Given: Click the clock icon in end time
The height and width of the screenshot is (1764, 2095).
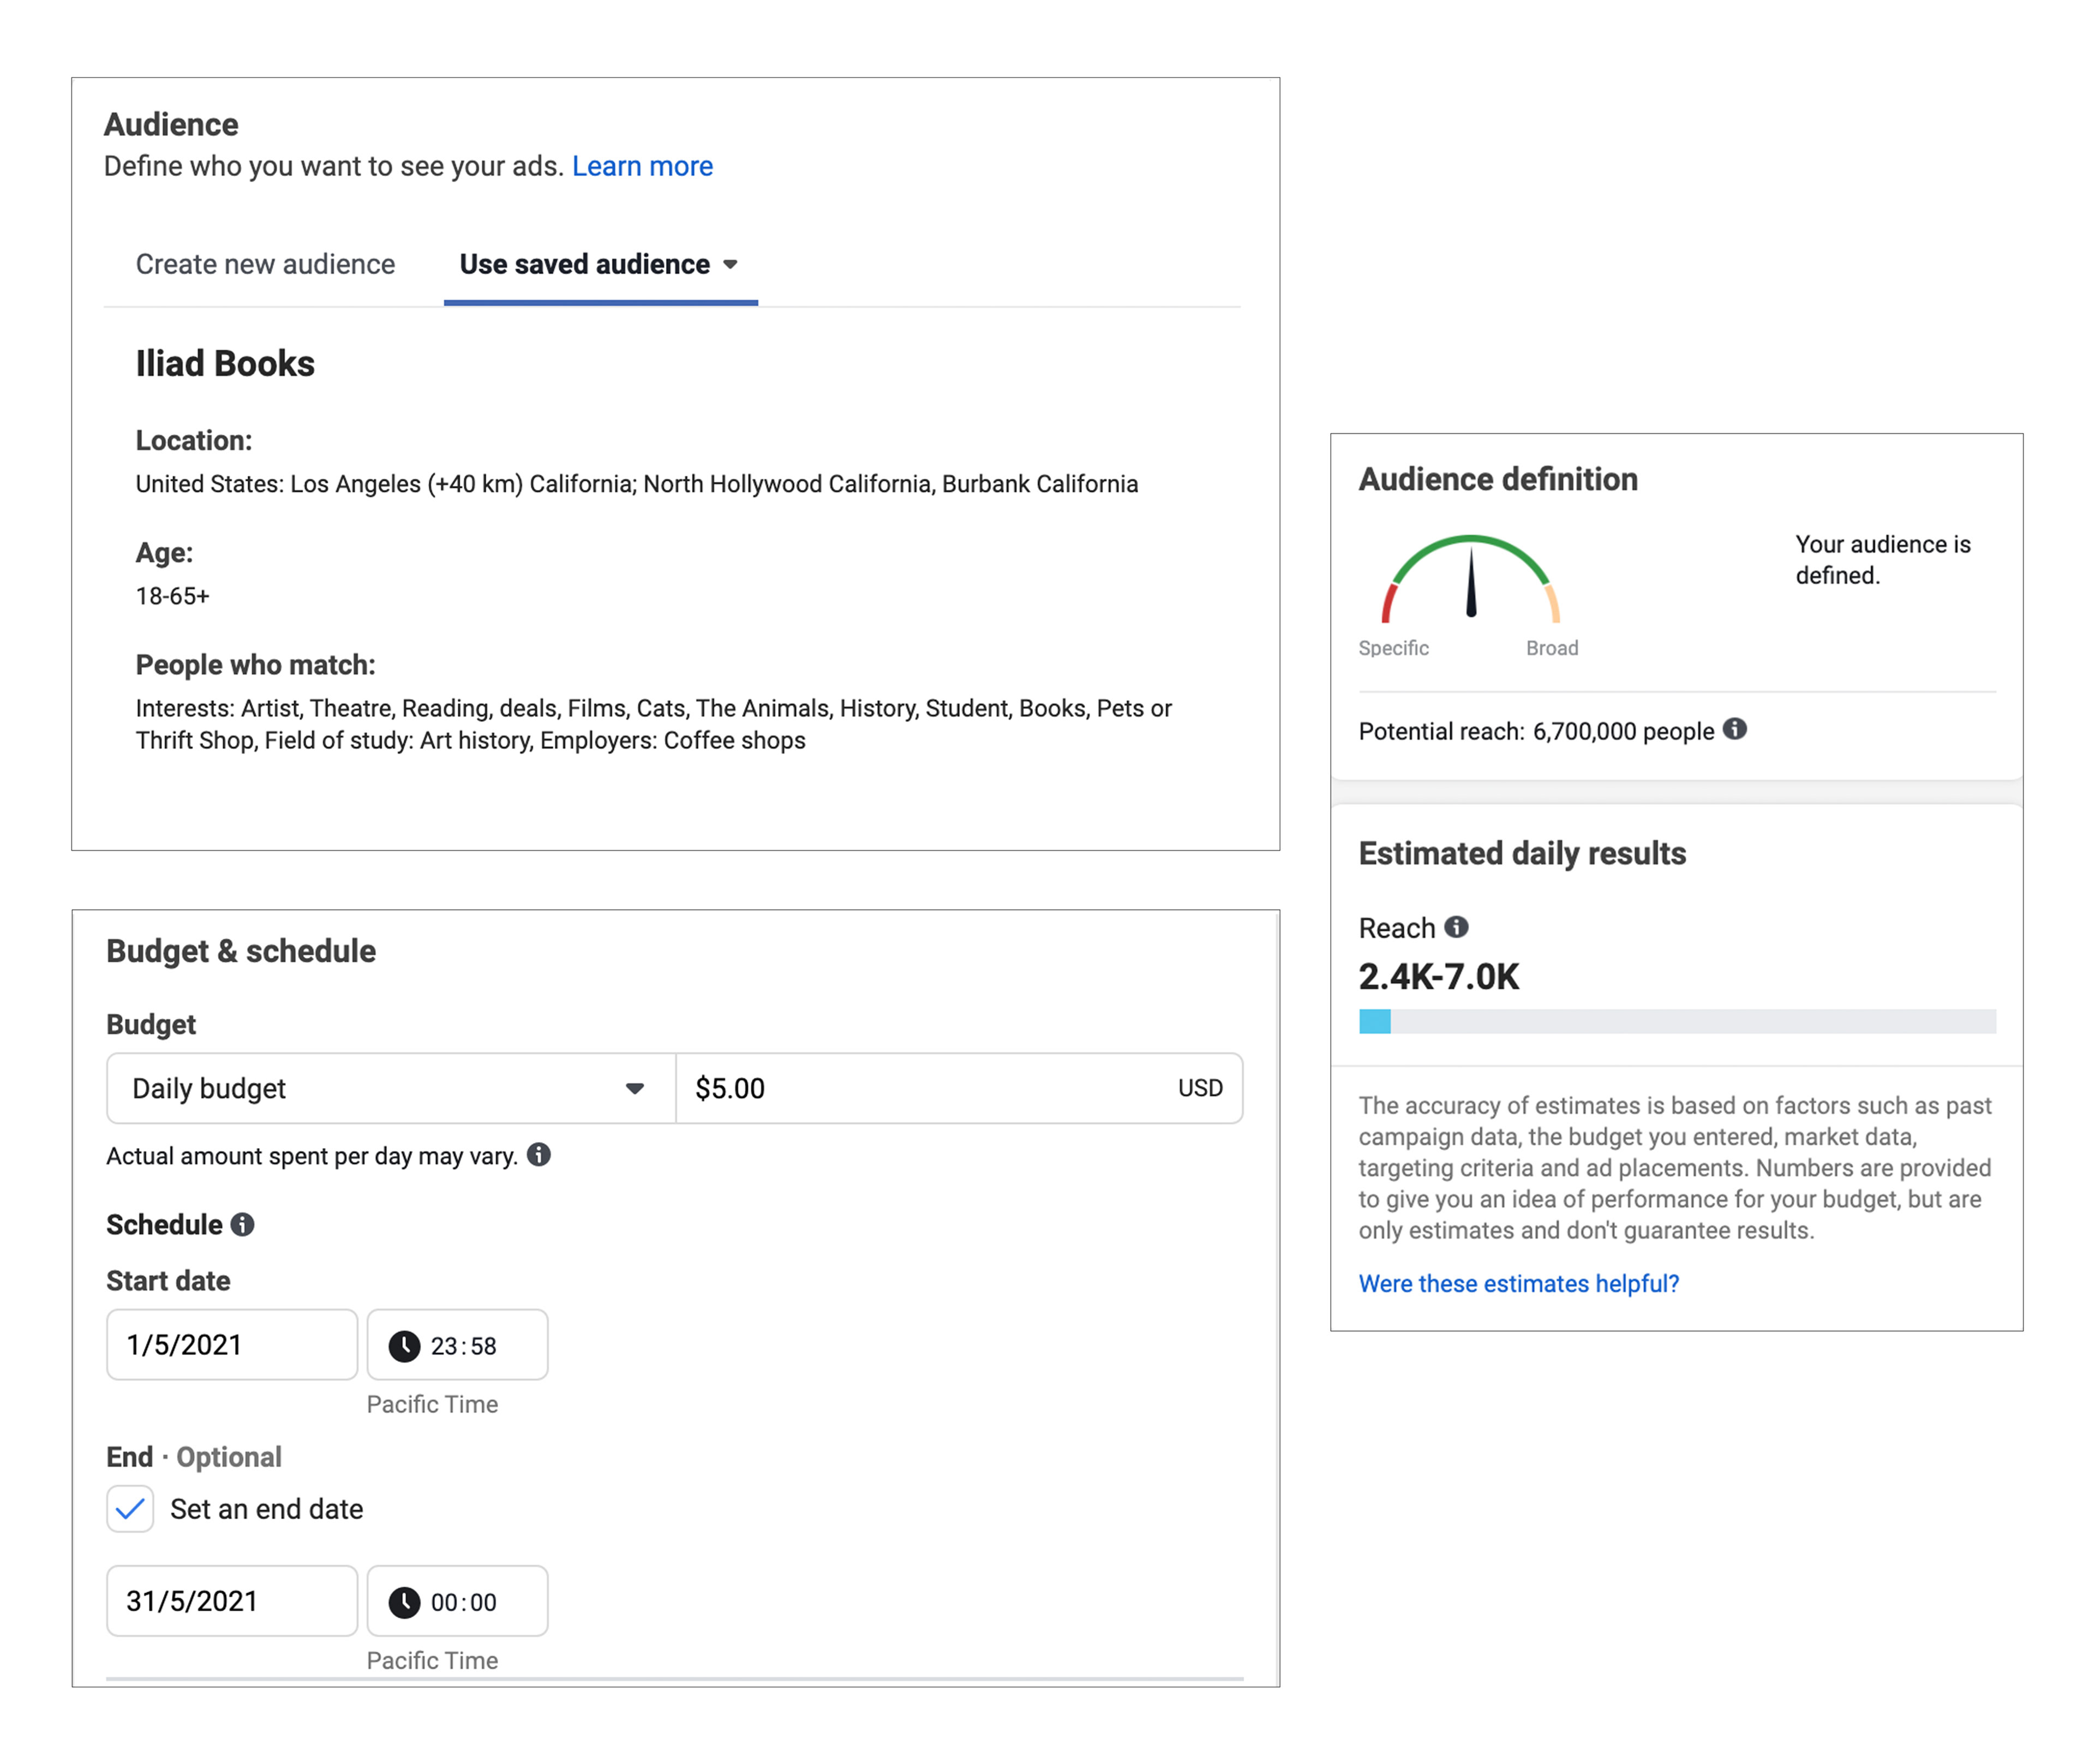Looking at the screenshot, I should (x=404, y=1602).
